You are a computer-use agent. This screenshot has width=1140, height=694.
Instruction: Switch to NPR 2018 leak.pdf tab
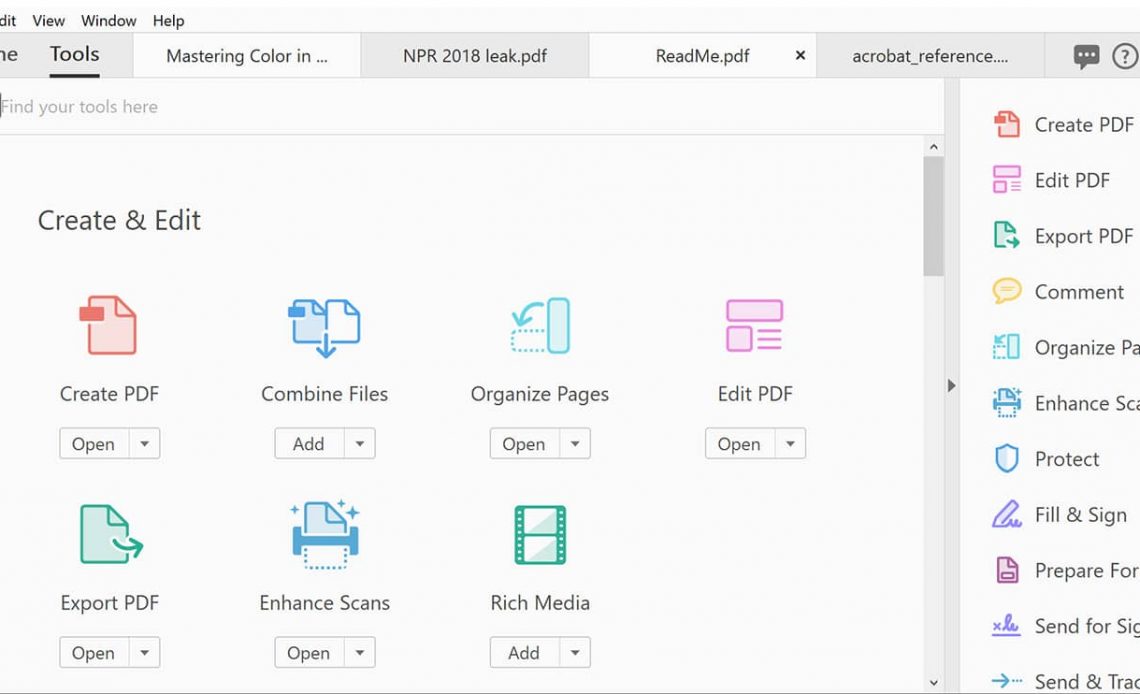pos(475,56)
